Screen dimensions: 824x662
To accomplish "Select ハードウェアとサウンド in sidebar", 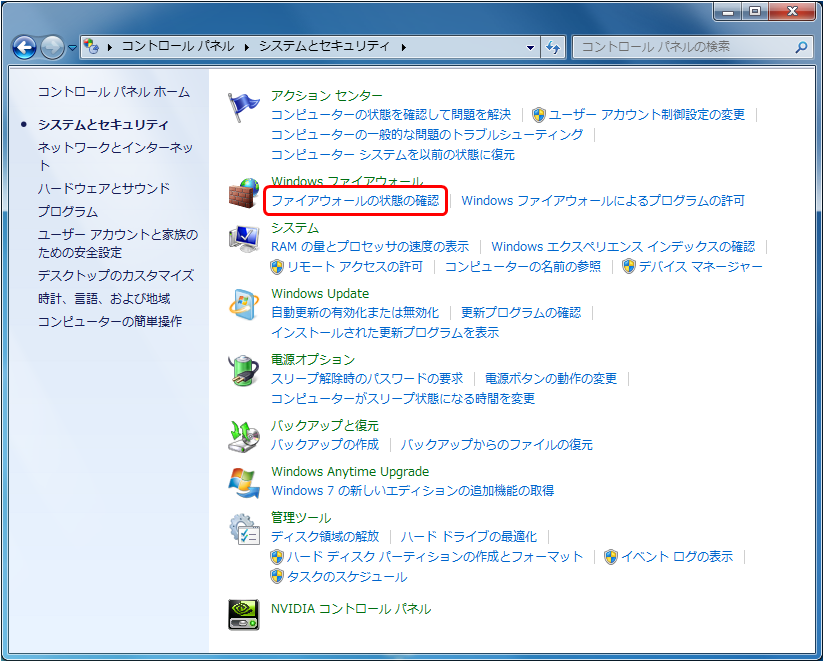I will pyautogui.click(x=104, y=188).
